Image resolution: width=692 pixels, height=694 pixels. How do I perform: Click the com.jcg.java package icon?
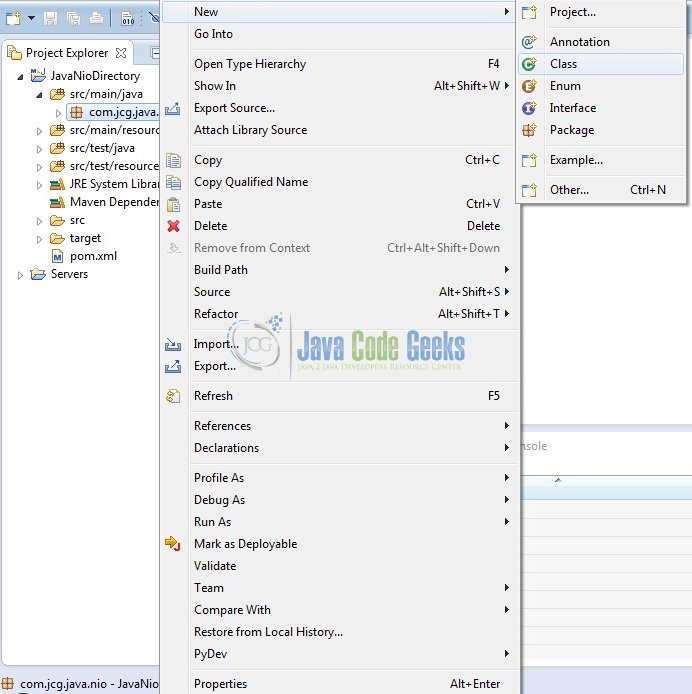tap(76, 112)
